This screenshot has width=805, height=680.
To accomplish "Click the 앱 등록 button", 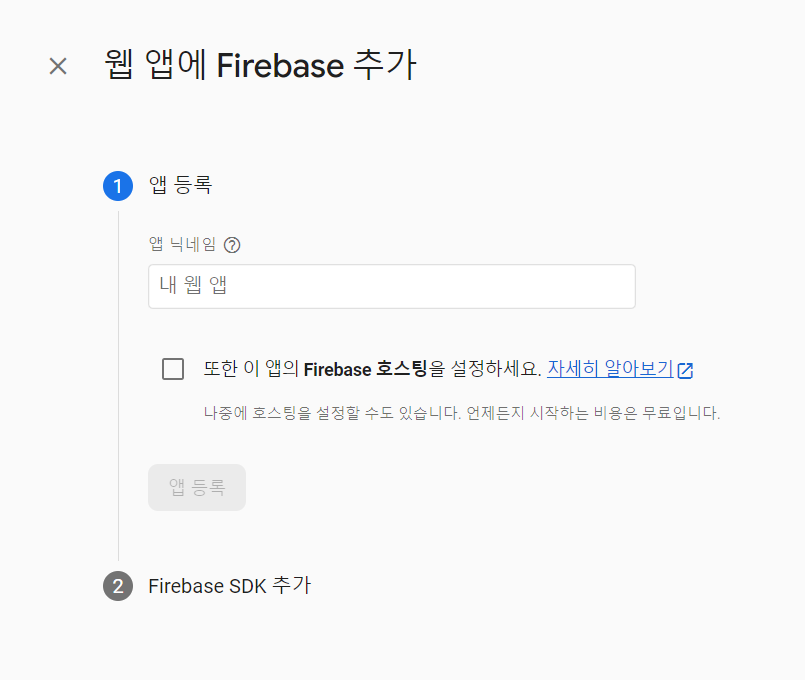I will pos(197,488).
